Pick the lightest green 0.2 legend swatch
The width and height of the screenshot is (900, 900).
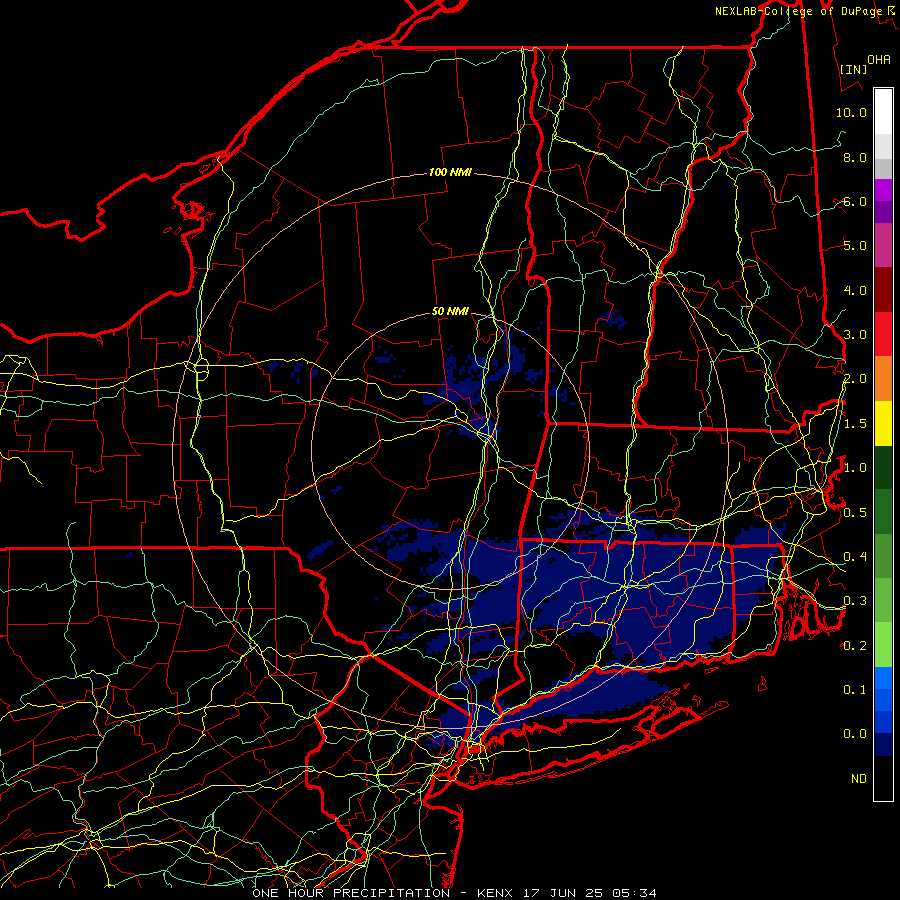tap(883, 645)
